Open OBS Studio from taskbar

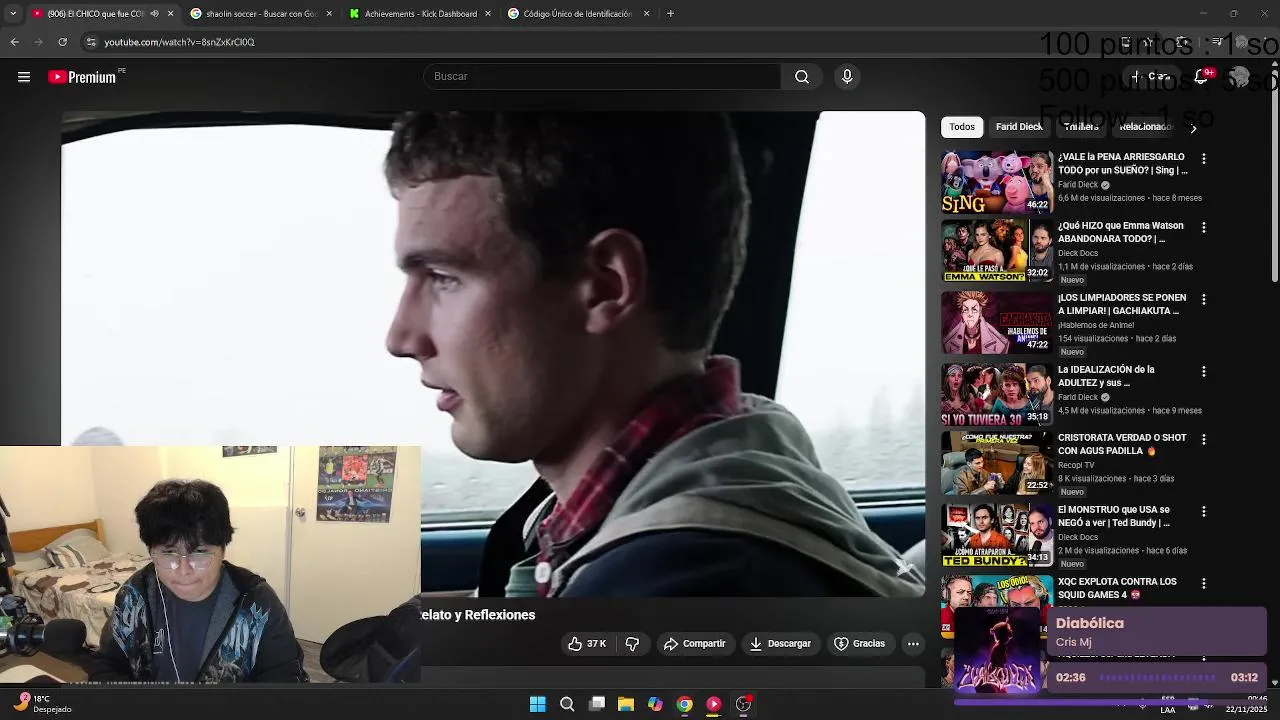click(x=743, y=704)
